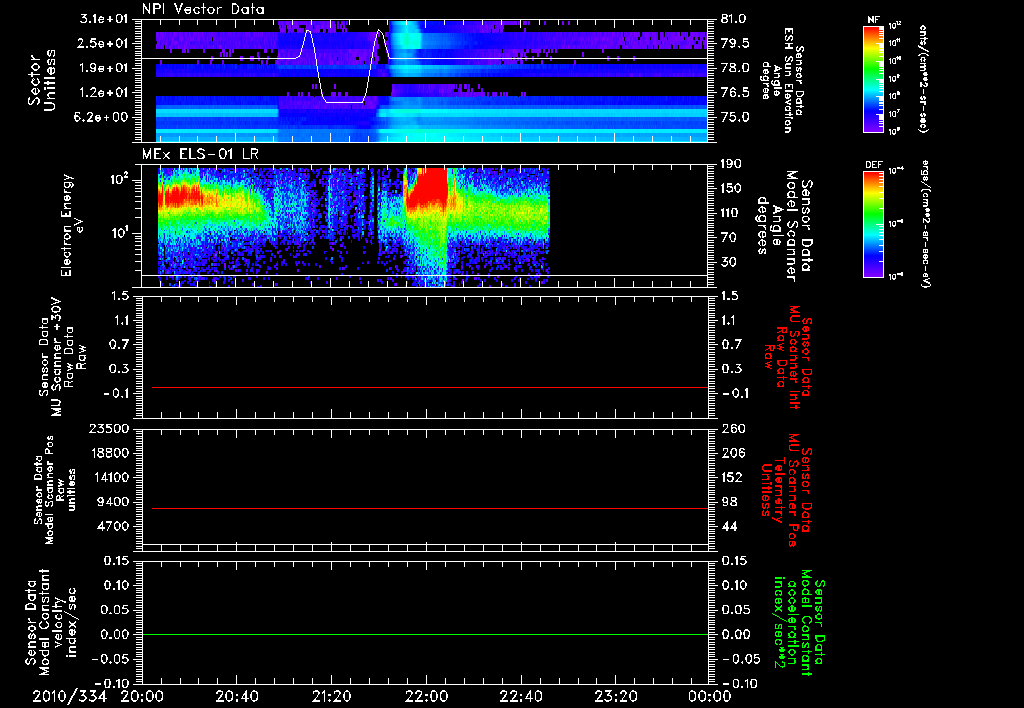Click the '206' telemetry tick value
This screenshot has width=1024, height=708.
[731, 453]
